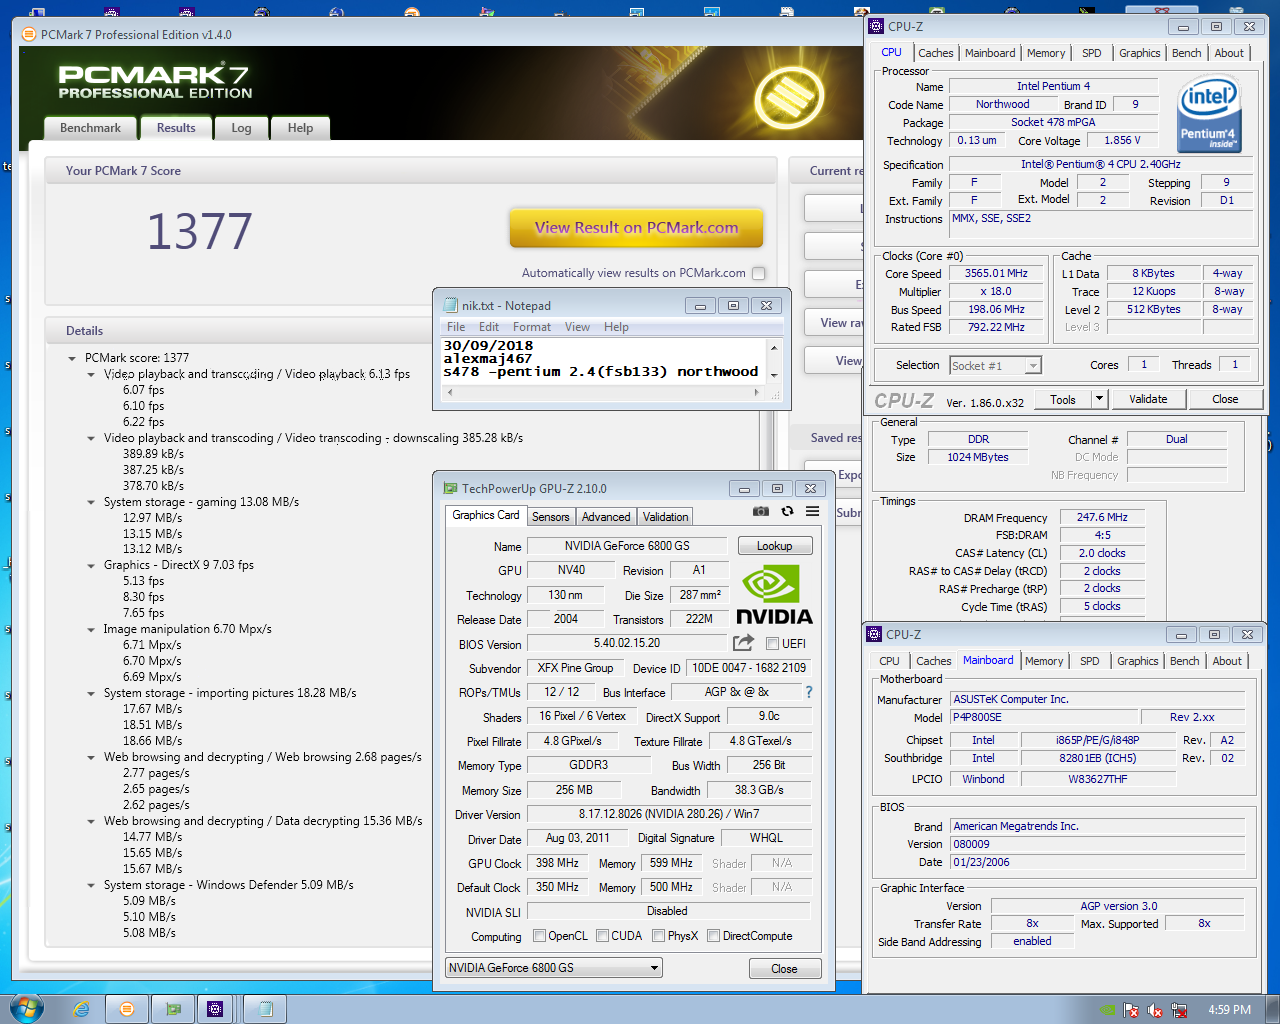This screenshot has height=1024, width=1280.
Task: Click the BIOS export share icon in GPU-Z
Action: pyautogui.click(x=743, y=643)
